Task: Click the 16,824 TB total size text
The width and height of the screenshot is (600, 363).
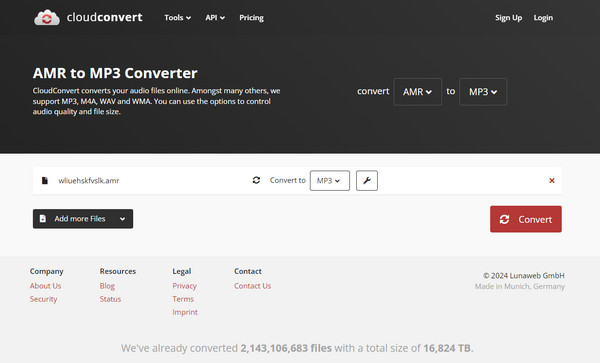Action: pyautogui.click(x=447, y=348)
